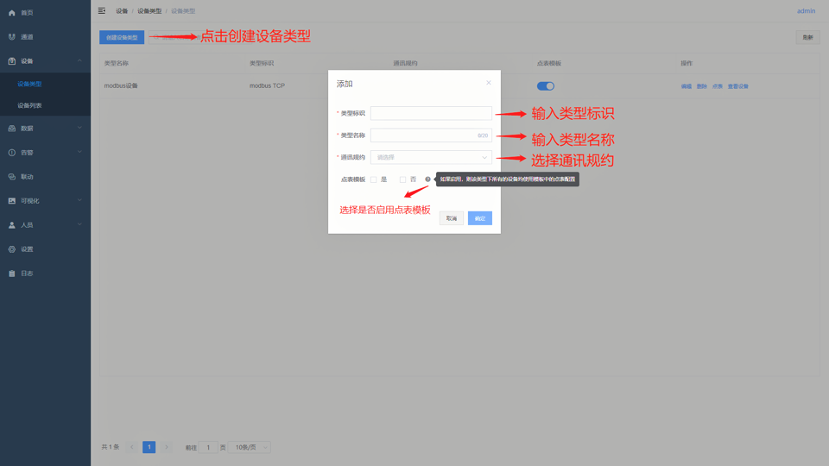This screenshot has width=830, height=466.
Task: Click the modbus TCP table cell
Action: pos(267,86)
